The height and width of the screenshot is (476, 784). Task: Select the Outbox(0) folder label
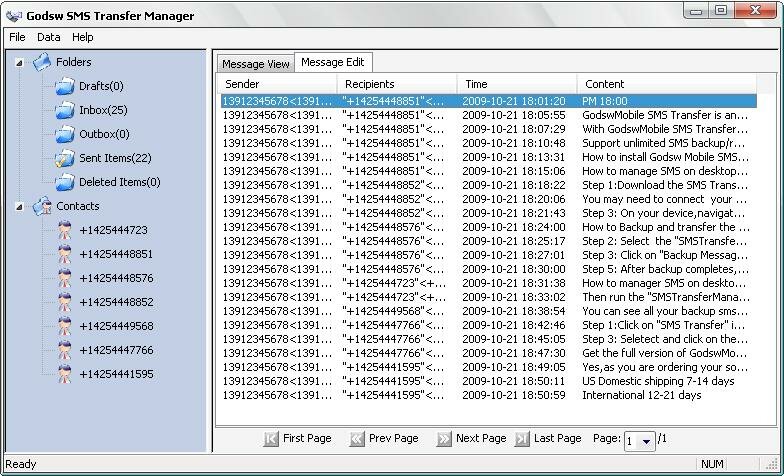[104, 134]
